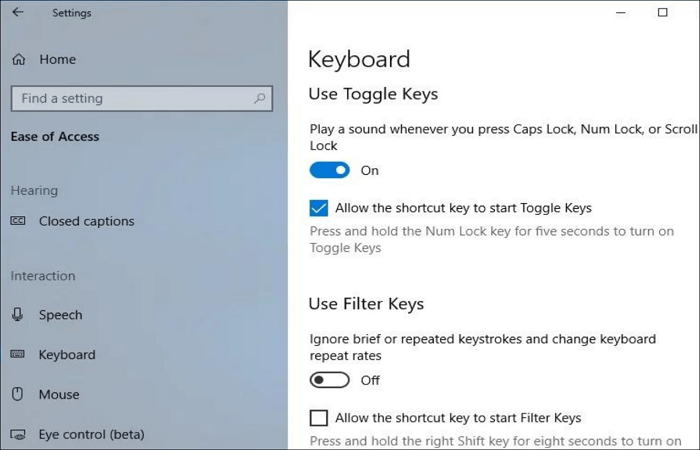700x450 pixels.
Task: Turn off the Toggle Keys switch
Action: (x=330, y=170)
